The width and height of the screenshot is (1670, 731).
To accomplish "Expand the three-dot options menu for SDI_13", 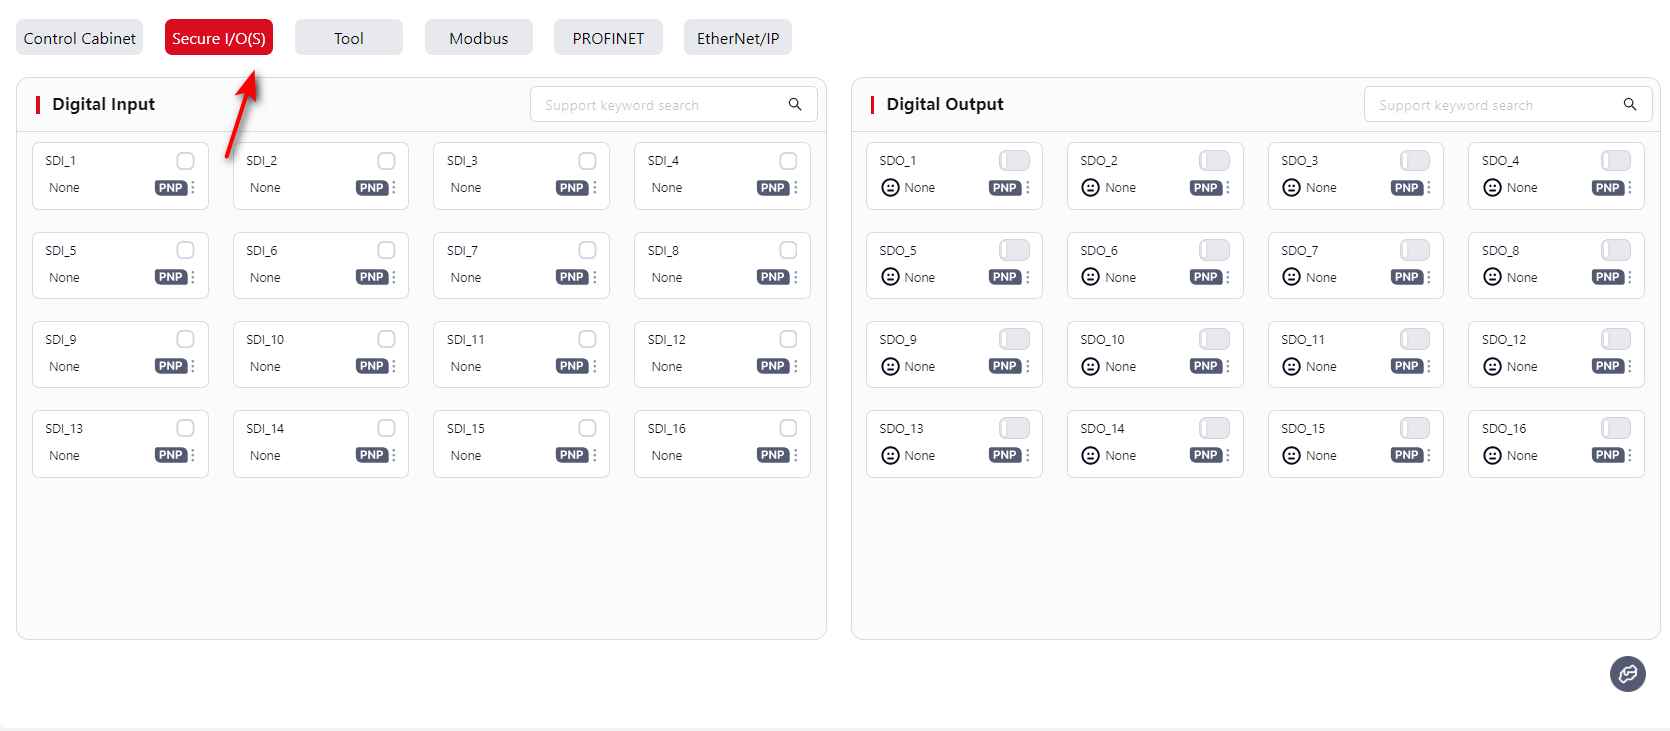I will 193,456.
